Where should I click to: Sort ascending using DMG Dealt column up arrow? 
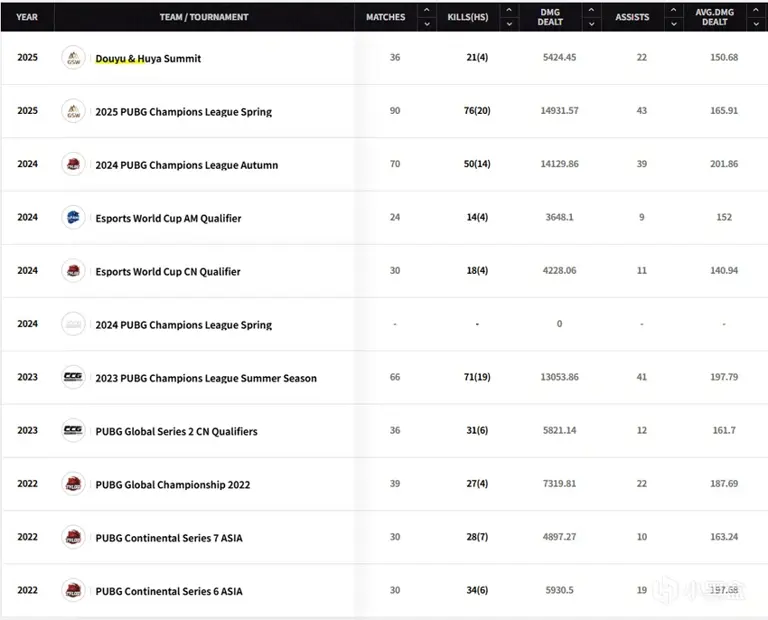pos(592,10)
